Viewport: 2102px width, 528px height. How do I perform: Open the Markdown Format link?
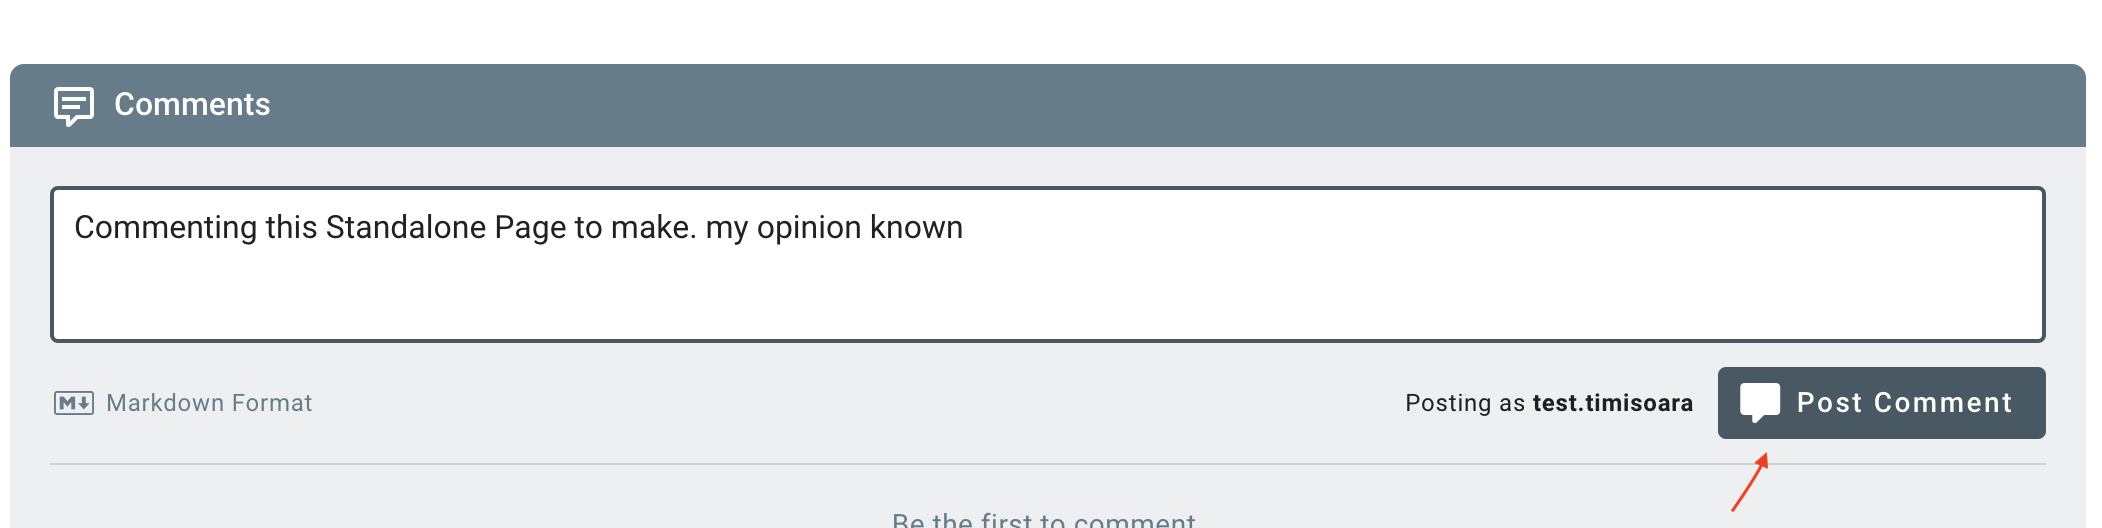(209, 403)
